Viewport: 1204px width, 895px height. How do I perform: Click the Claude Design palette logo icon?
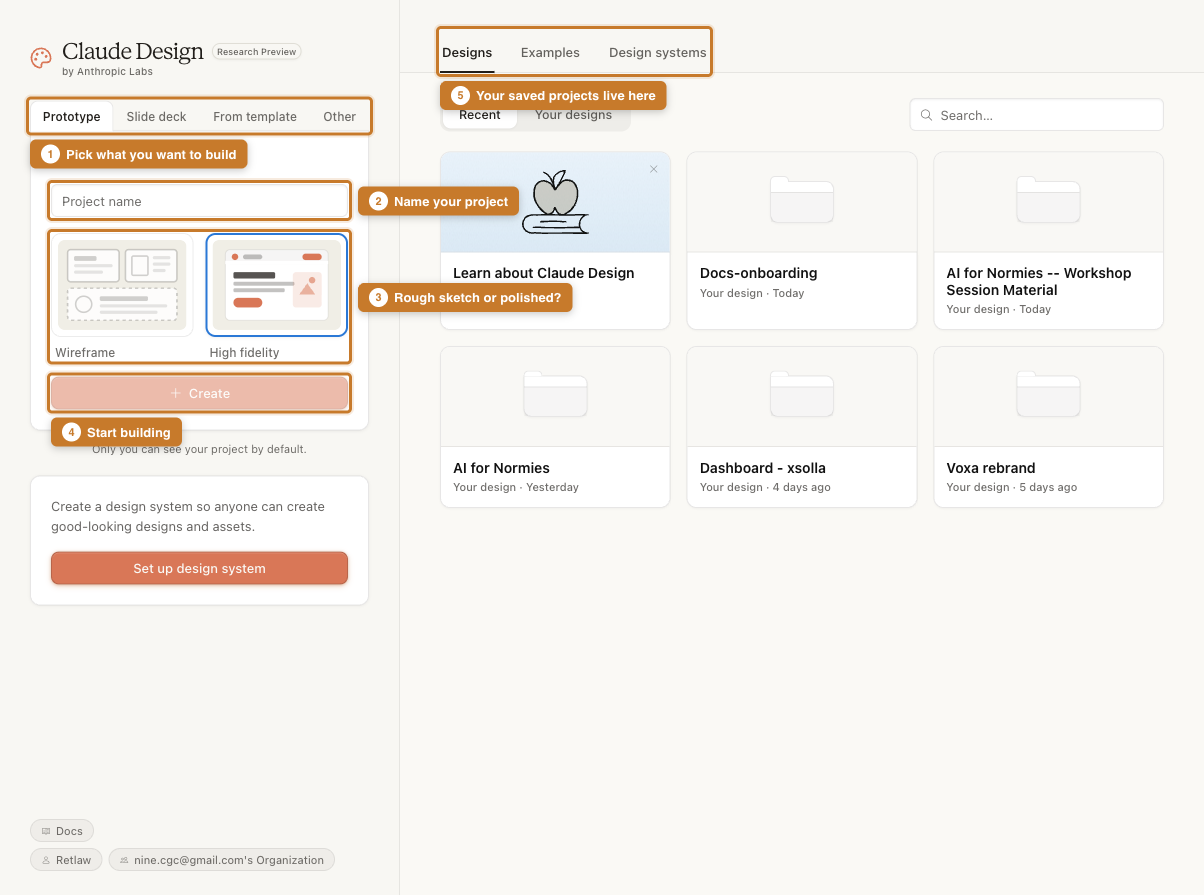point(41,58)
